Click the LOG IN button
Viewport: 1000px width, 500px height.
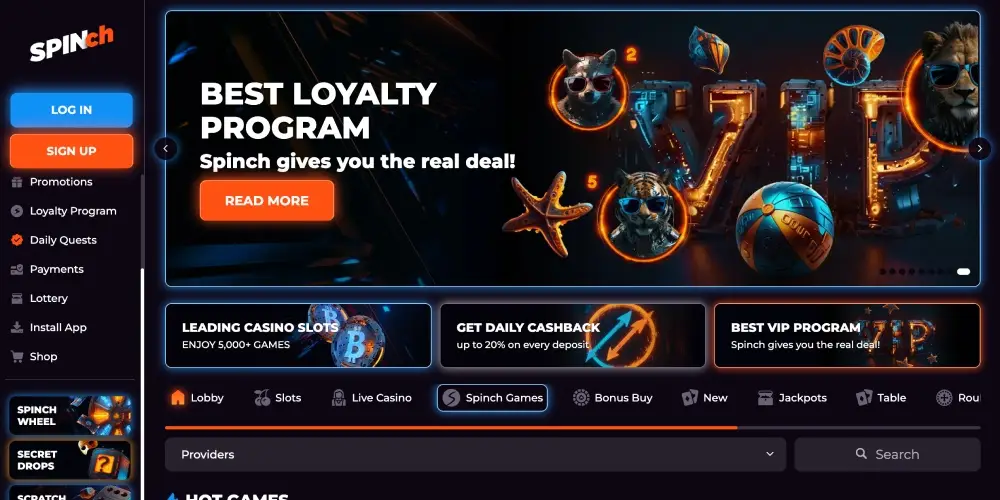(x=71, y=110)
